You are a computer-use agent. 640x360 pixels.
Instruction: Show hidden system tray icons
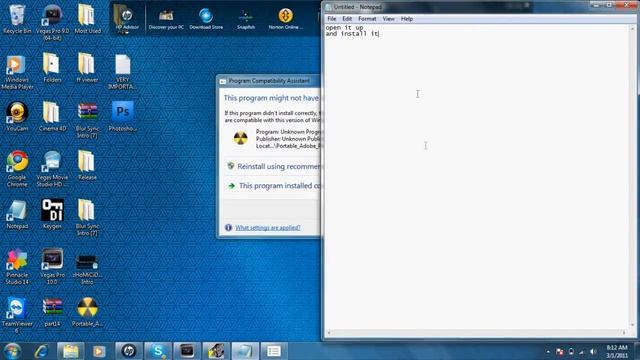(x=548, y=351)
